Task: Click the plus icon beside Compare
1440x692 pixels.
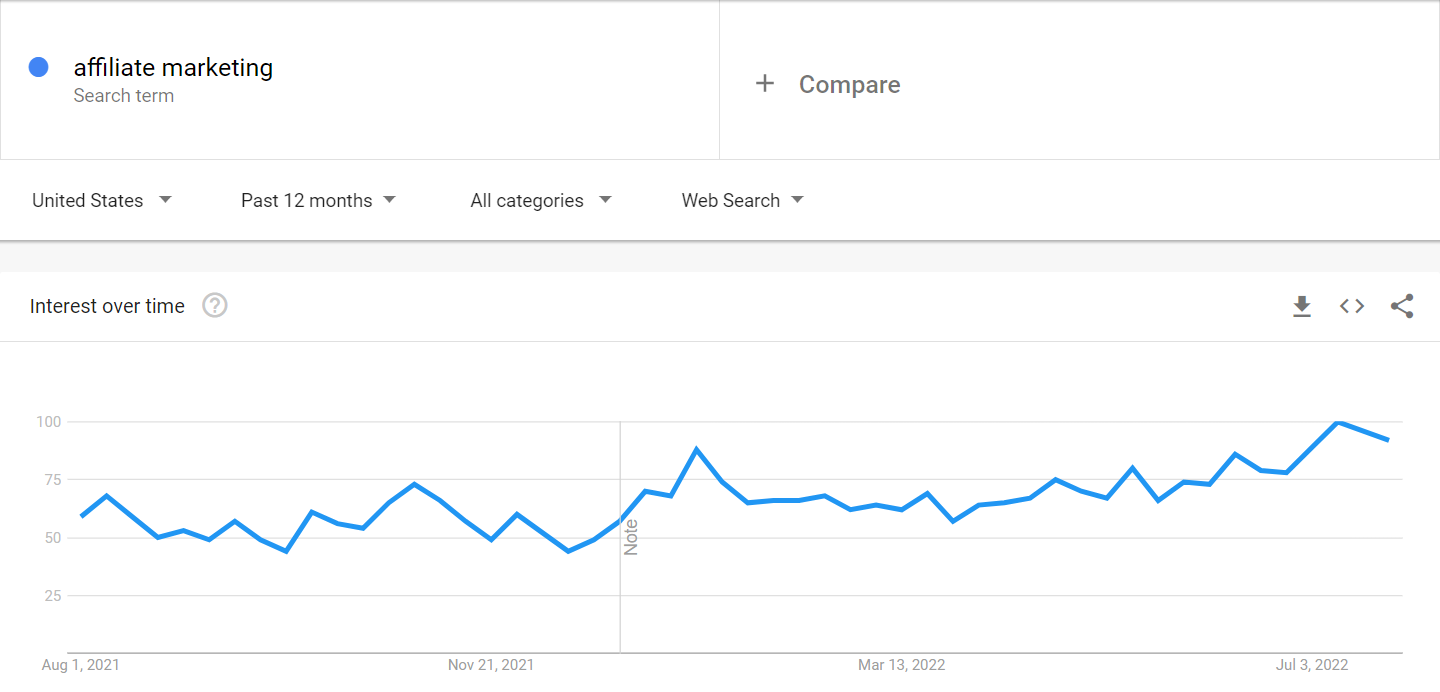Action: coord(765,84)
